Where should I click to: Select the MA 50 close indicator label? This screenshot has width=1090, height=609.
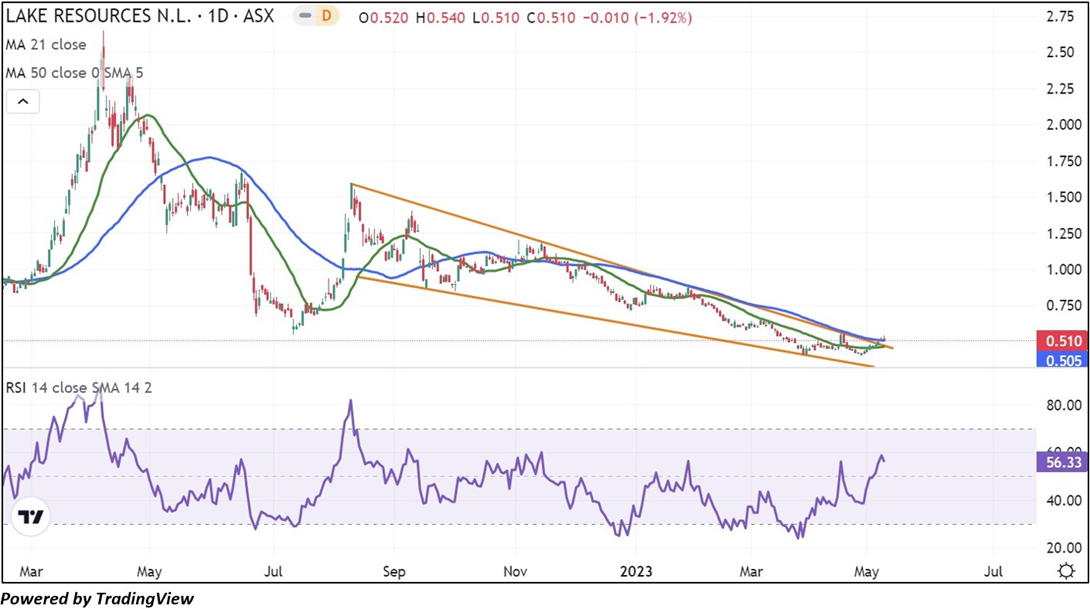tap(74, 73)
